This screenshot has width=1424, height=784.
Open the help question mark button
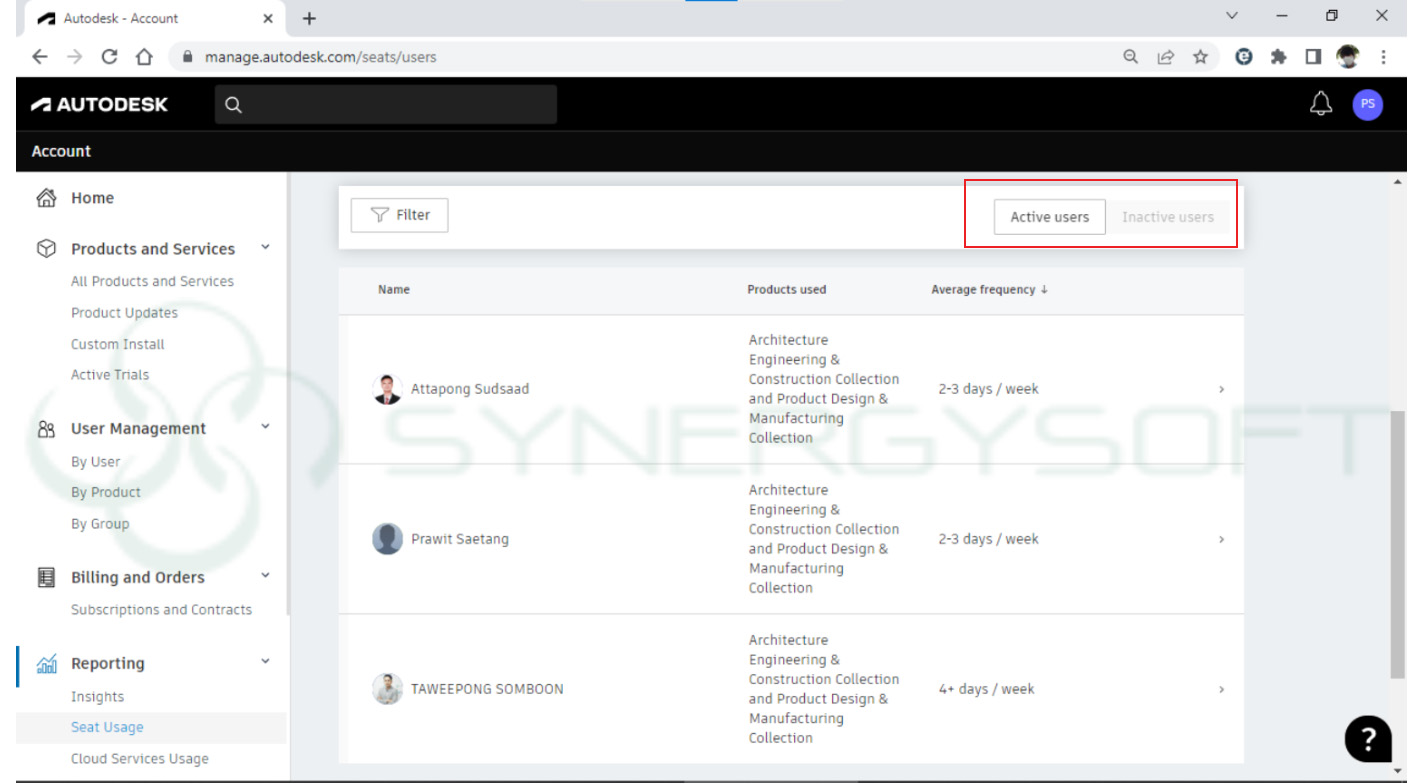(x=1367, y=739)
